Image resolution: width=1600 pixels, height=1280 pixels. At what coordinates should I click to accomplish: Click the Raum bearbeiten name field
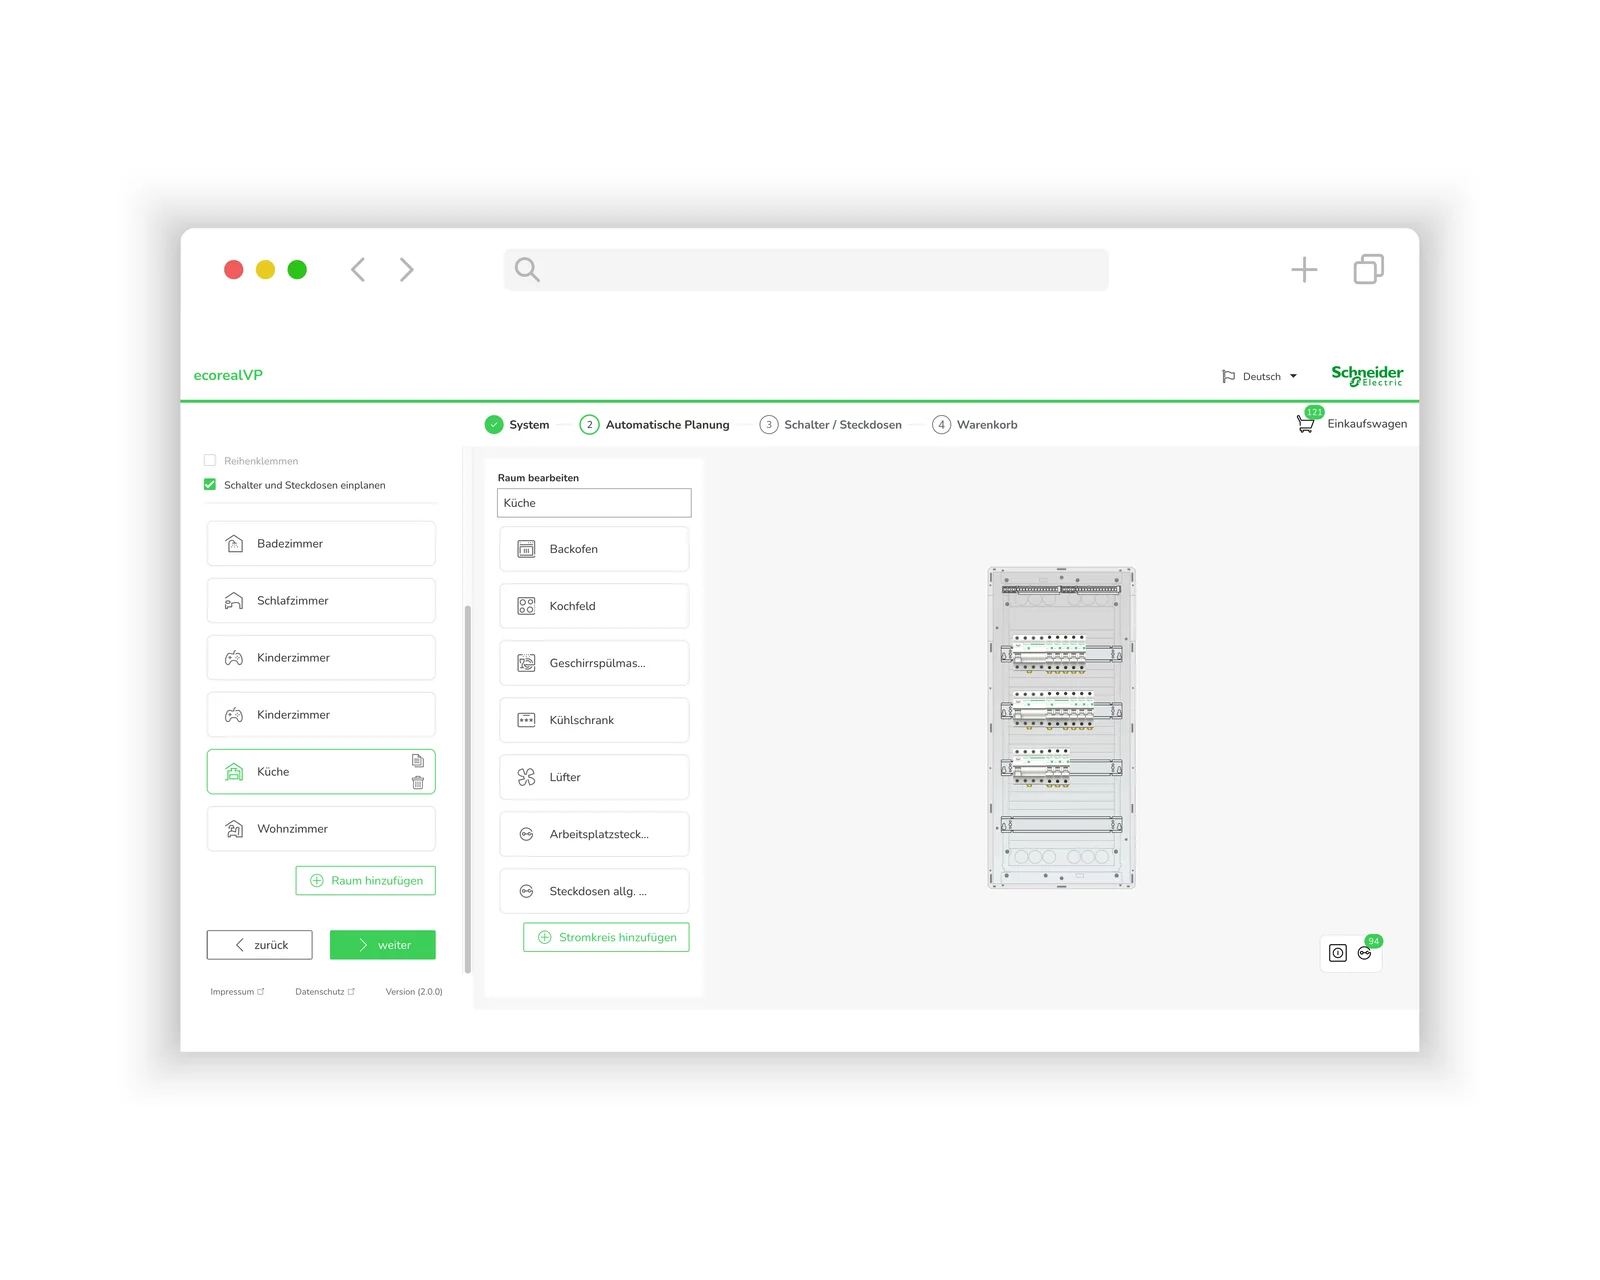click(594, 503)
